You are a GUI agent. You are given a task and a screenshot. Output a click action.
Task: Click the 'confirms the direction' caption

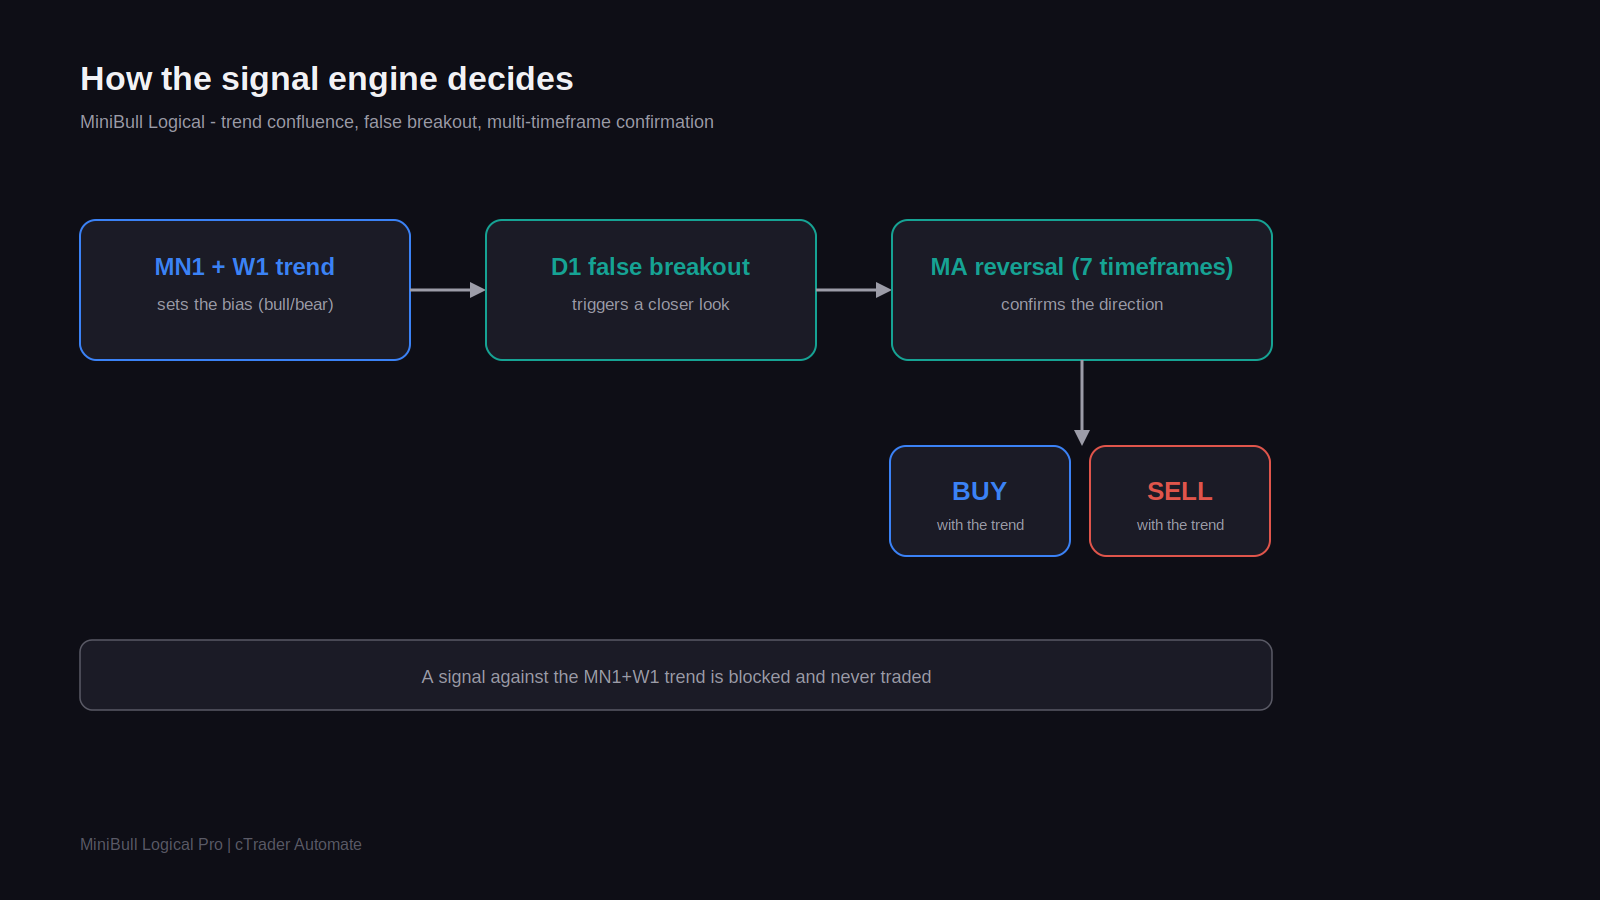[1082, 304]
